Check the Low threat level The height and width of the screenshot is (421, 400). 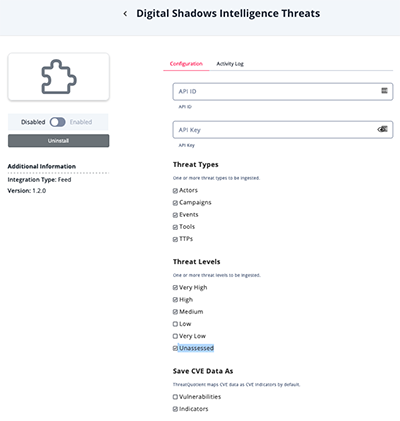(175, 324)
